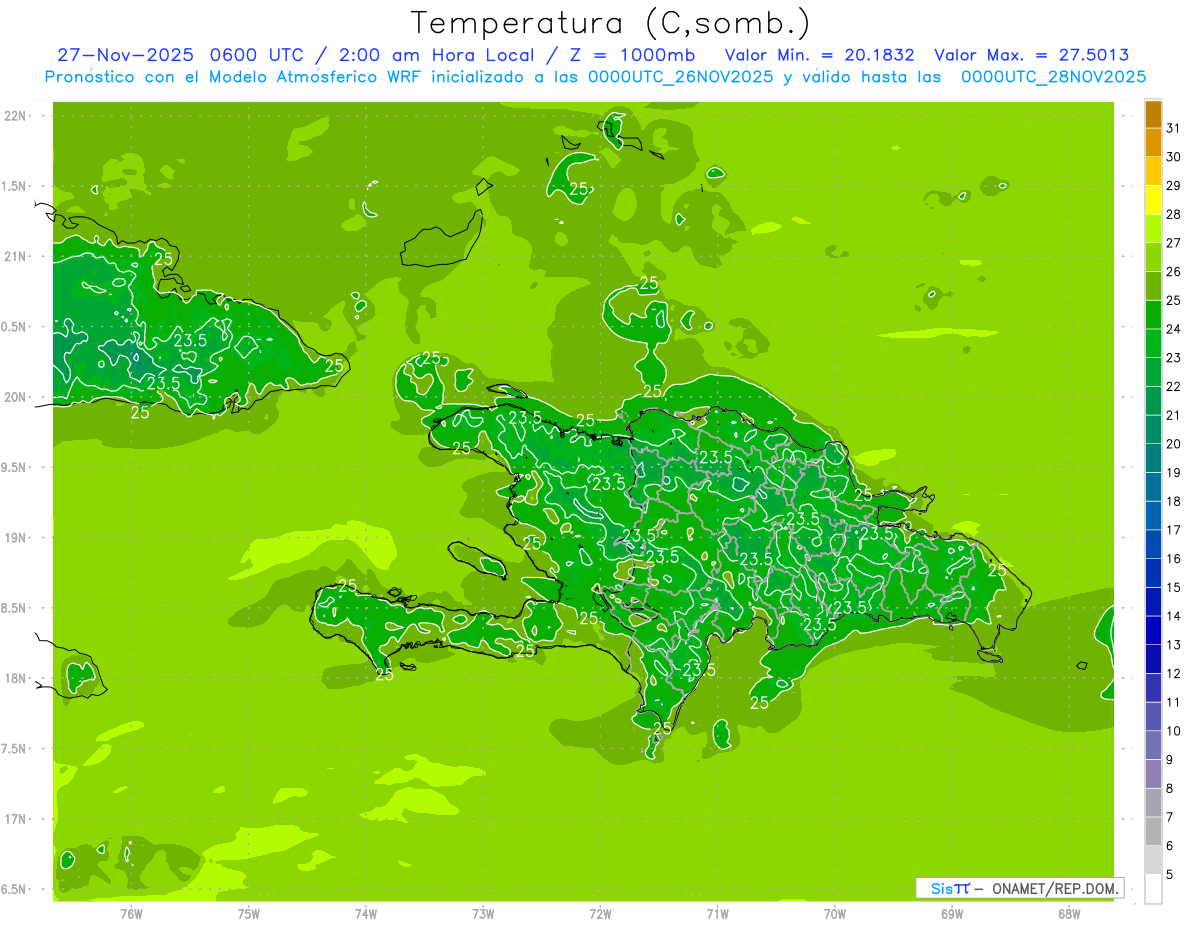Click the "71W" longitude axis label
This screenshot has width=1200, height=927.
(x=717, y=914)
